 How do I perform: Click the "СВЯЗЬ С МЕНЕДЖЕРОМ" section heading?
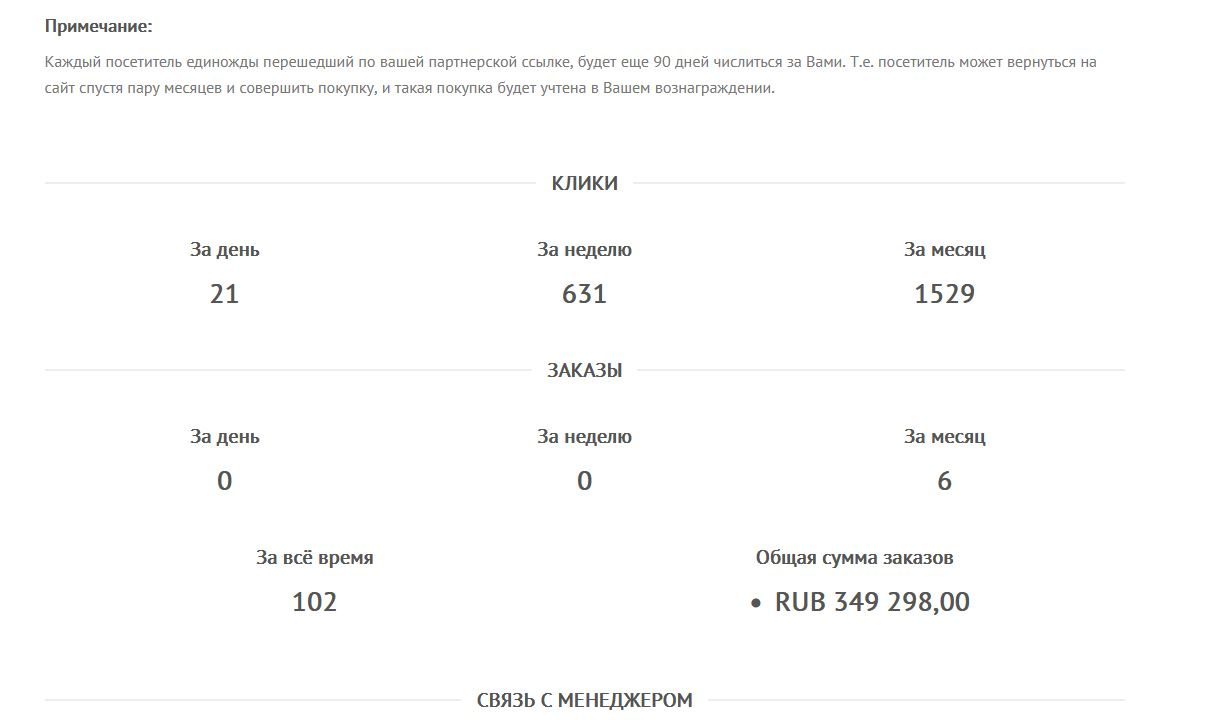584,700
